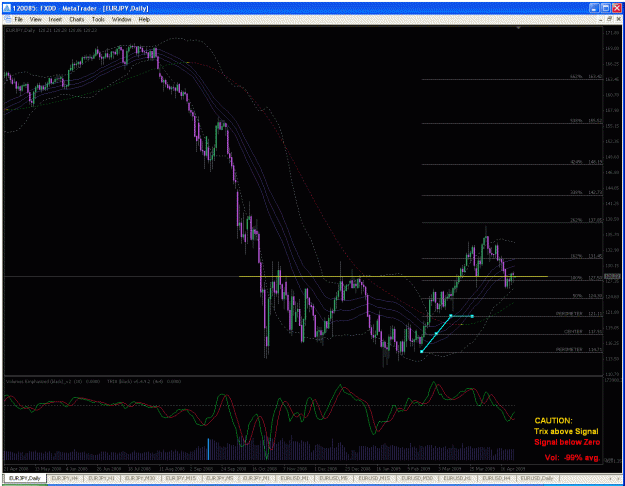Click the MetaTrader app icon in title bar
Image resolution: width=625 pixels, height=486 pixels.
click(7, 8)
